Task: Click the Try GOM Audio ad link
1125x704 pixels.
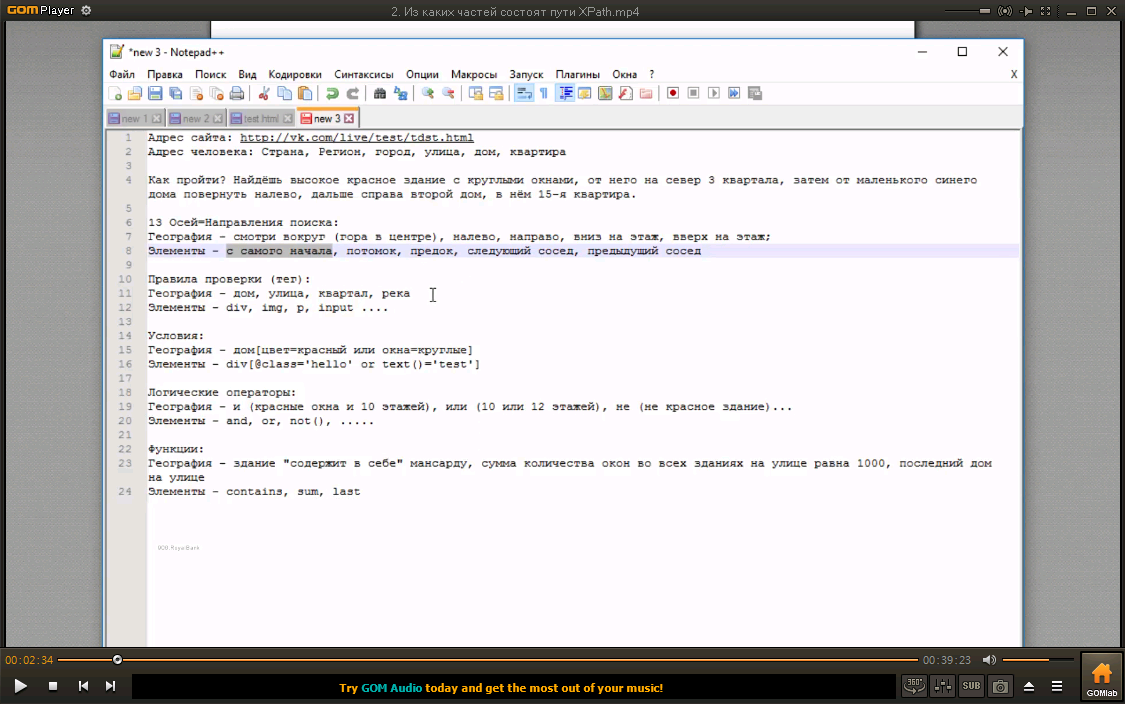Action: [500, 688]
